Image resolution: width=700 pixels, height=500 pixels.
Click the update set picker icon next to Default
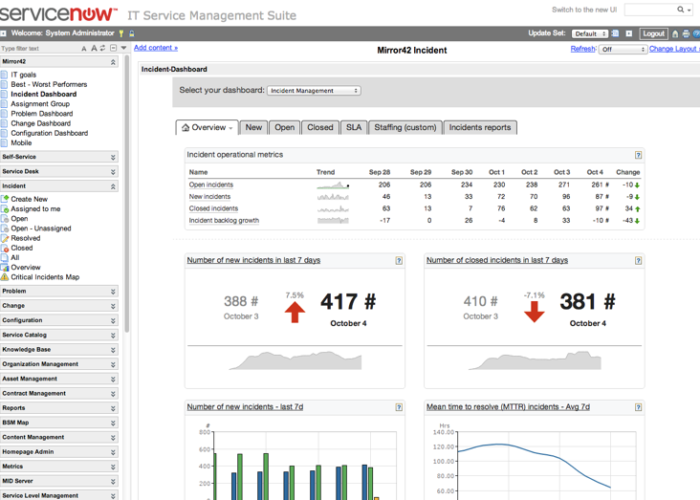pyautogui.click(x=615, y=33)
